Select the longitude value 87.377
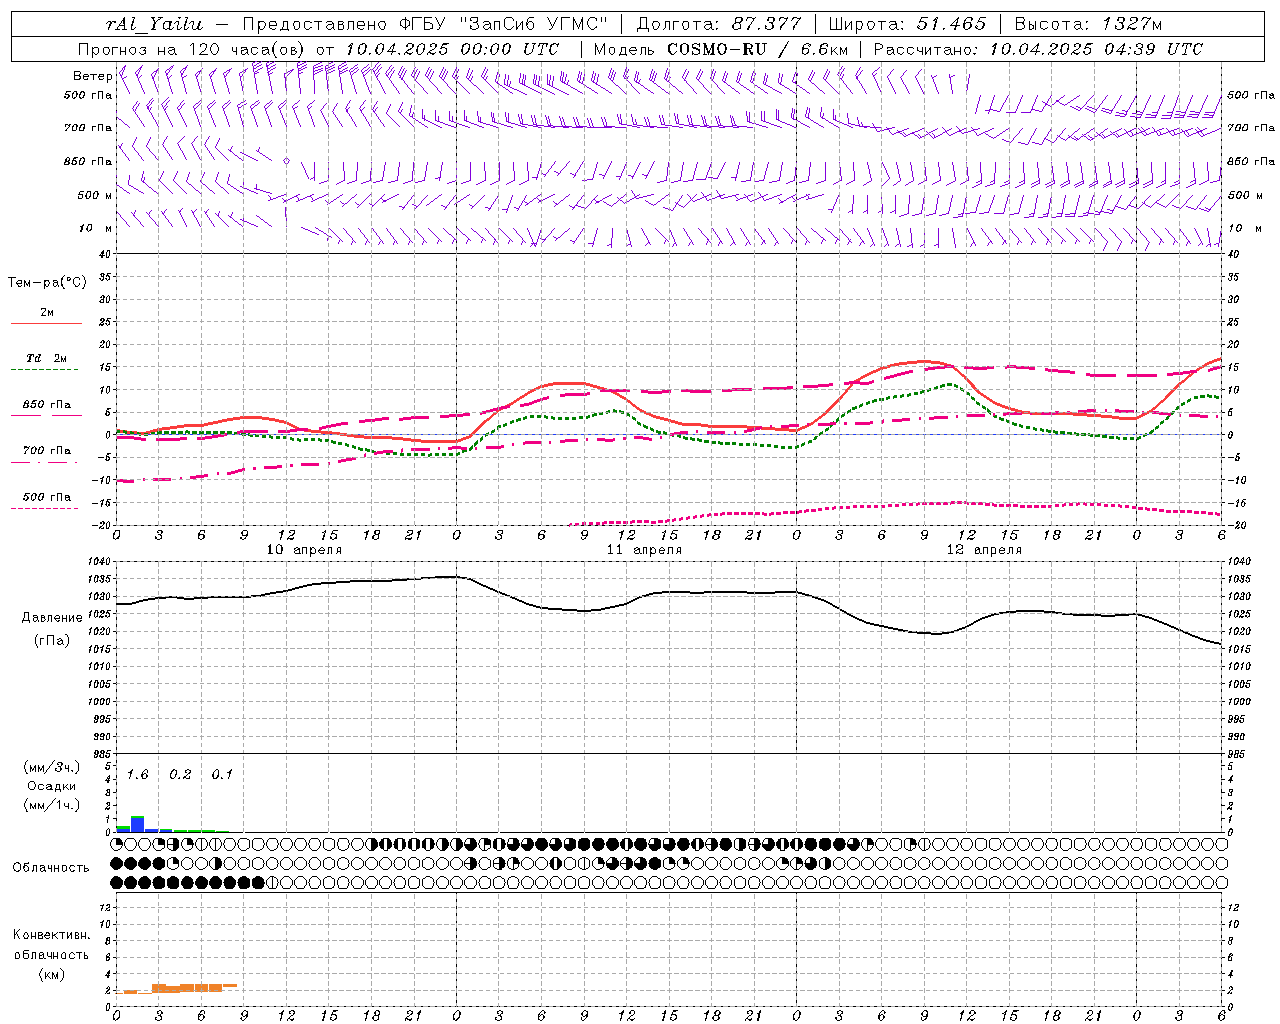The width and height of the screenshot is (1280, 1024). (x=764, y=24)
